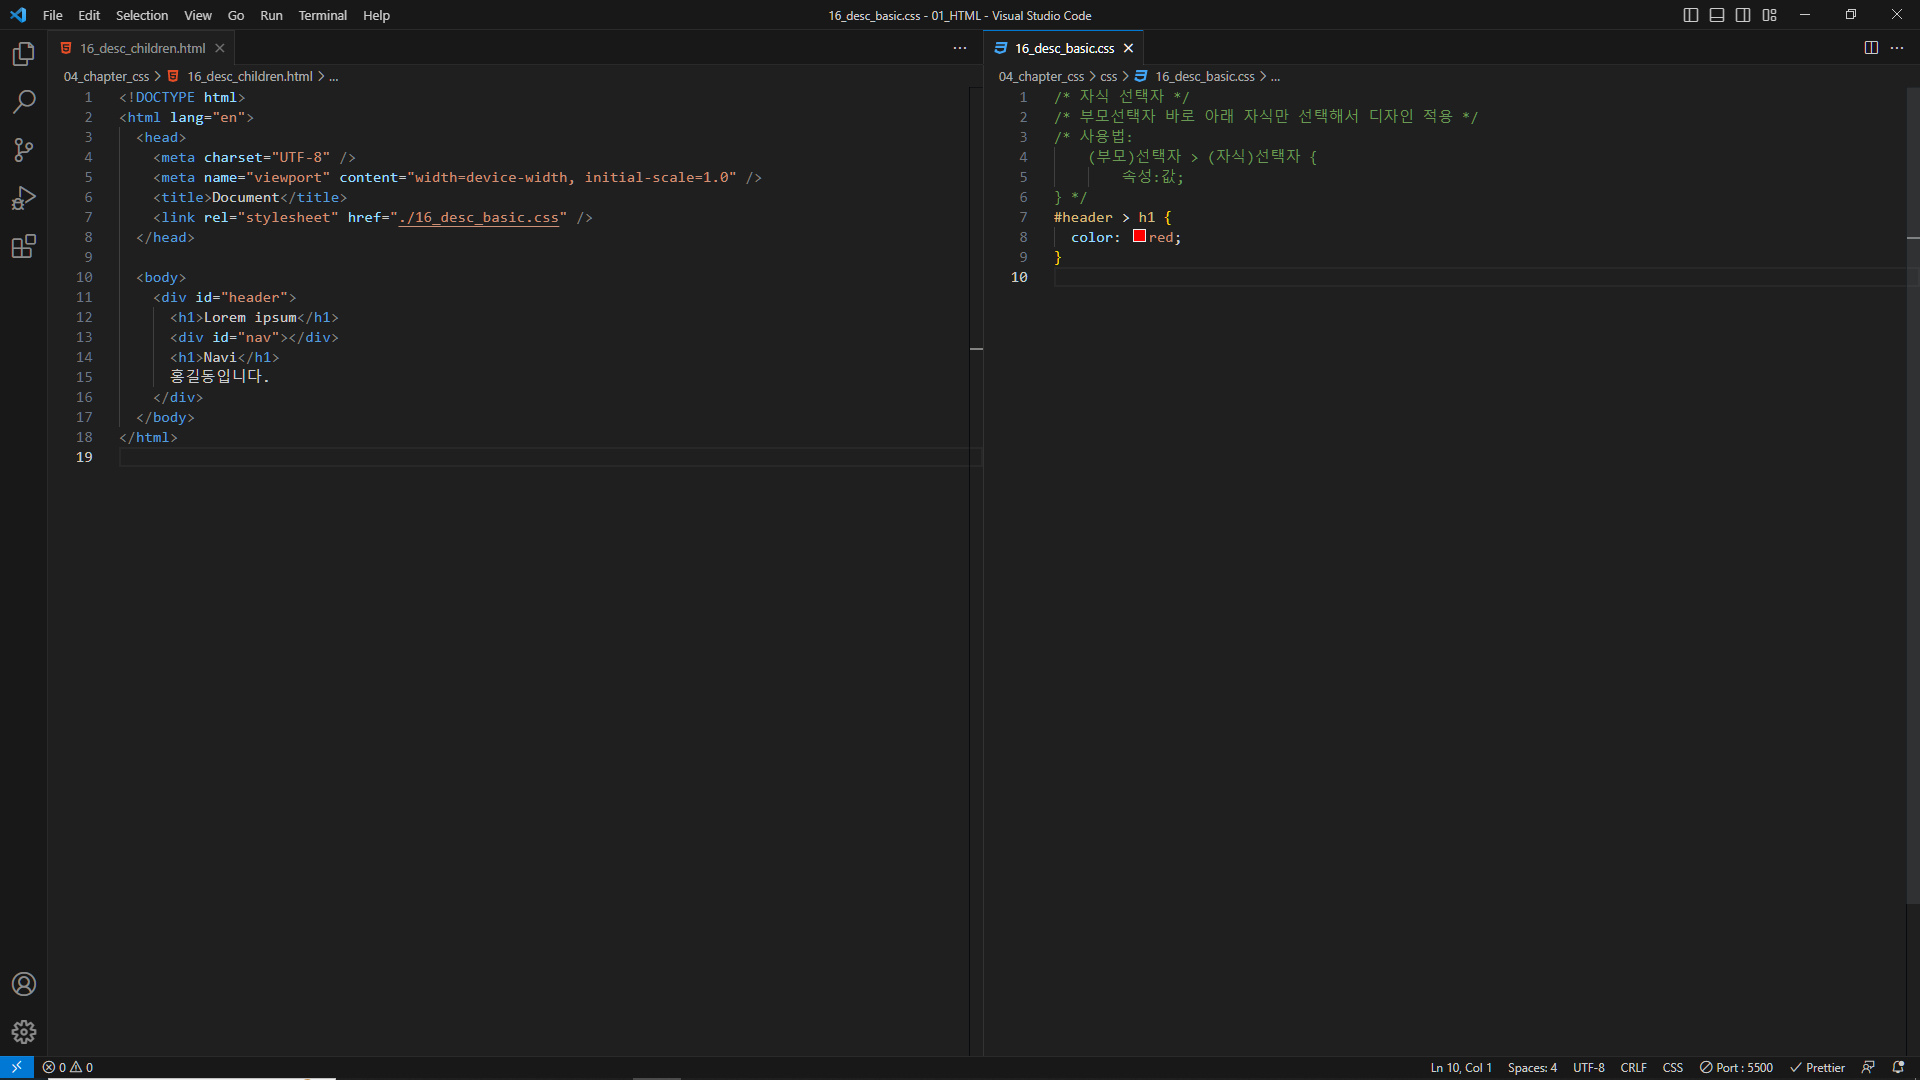Click the Live Server Port: 5500 button
Image resolution: width=1920 pixels, height=1080 pixels.
tap(1736, 1067)
